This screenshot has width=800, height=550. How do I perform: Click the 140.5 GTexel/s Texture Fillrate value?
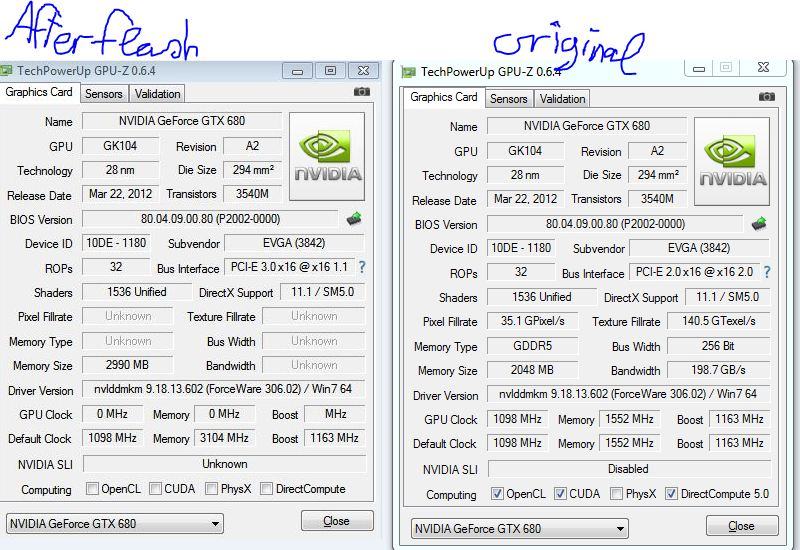[x=718, y=321]
